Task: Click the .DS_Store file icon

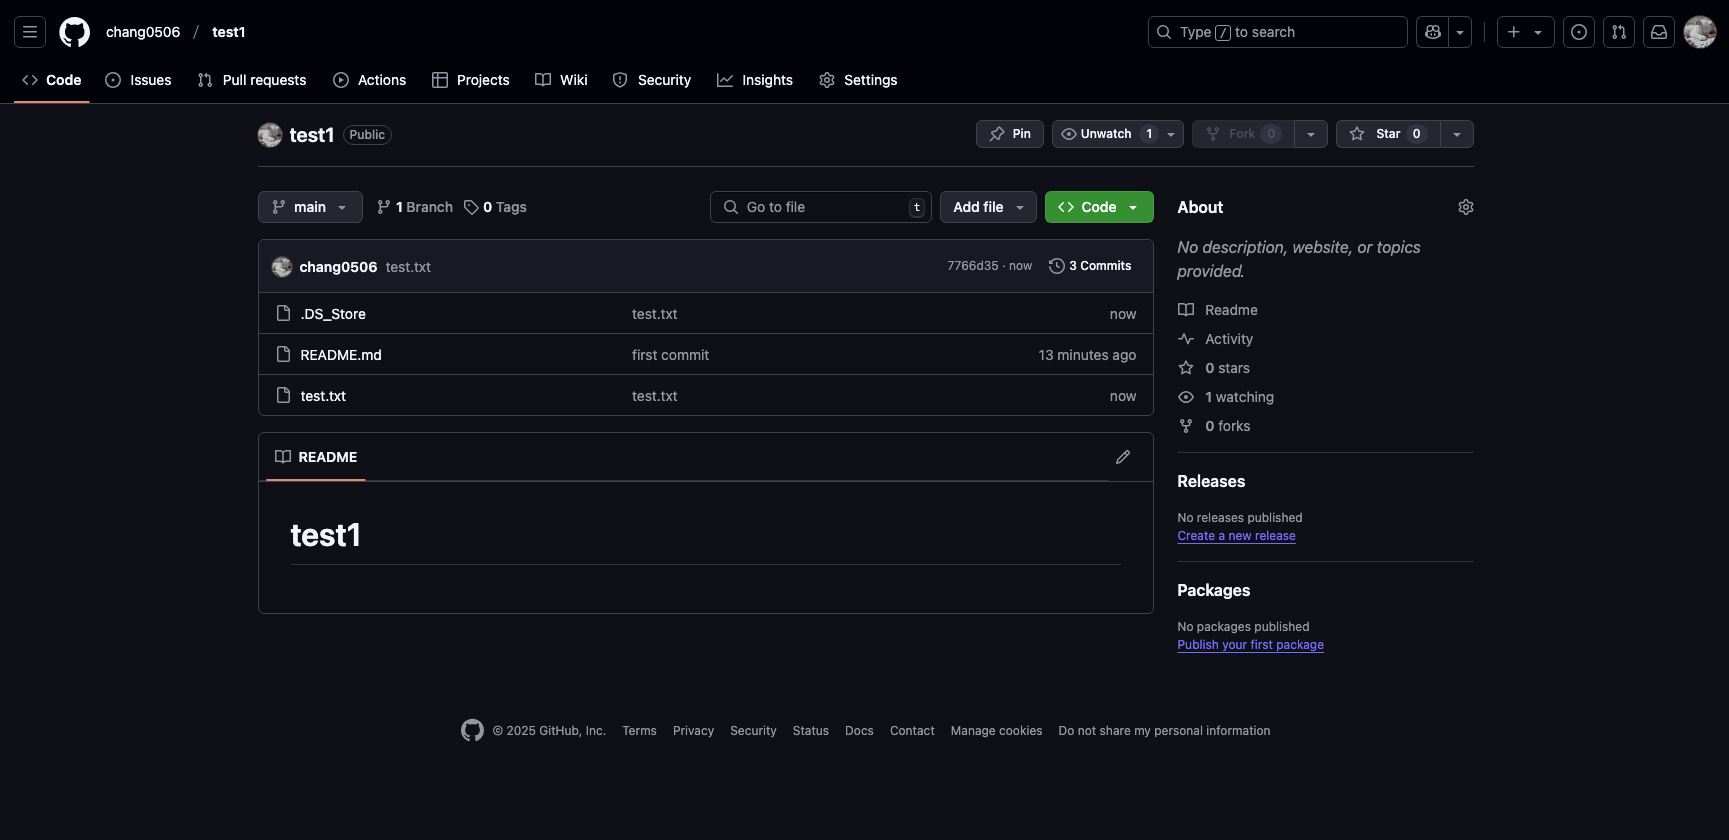Action: pos(283,313)
